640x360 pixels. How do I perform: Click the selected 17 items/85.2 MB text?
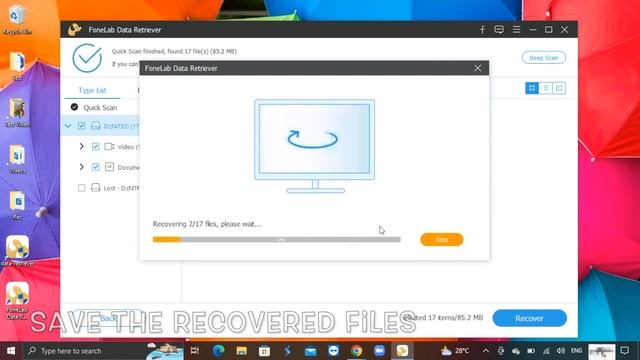click(442, 318)
